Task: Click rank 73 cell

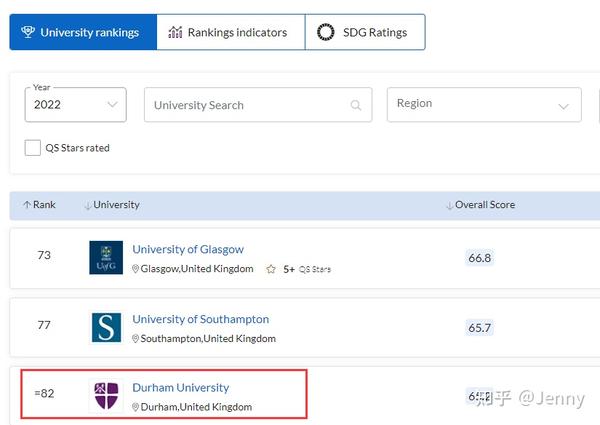Action: [44, 255]
